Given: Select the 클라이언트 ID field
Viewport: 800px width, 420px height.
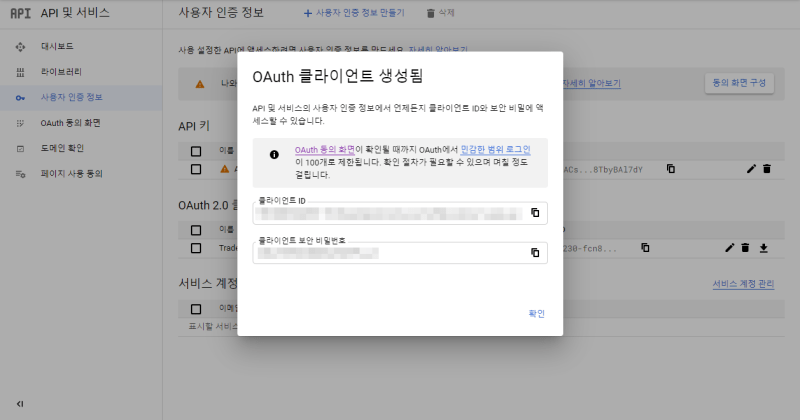Looking at the screenshot, I should [400, 213].
